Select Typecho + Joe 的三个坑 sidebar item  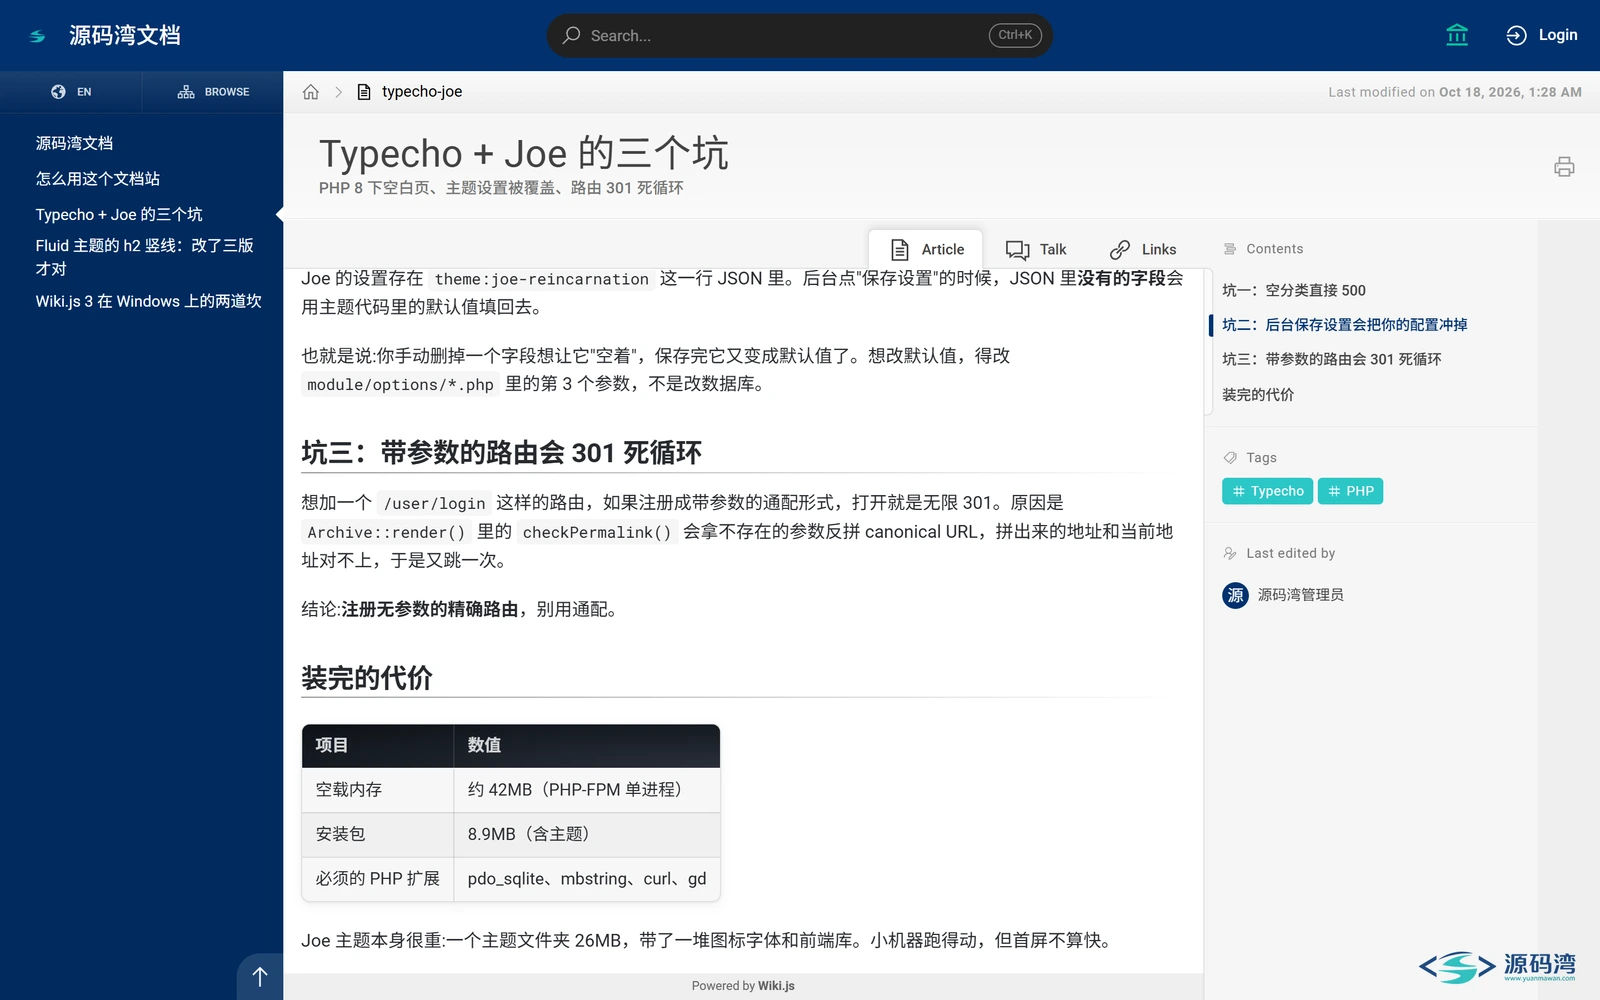119,215
